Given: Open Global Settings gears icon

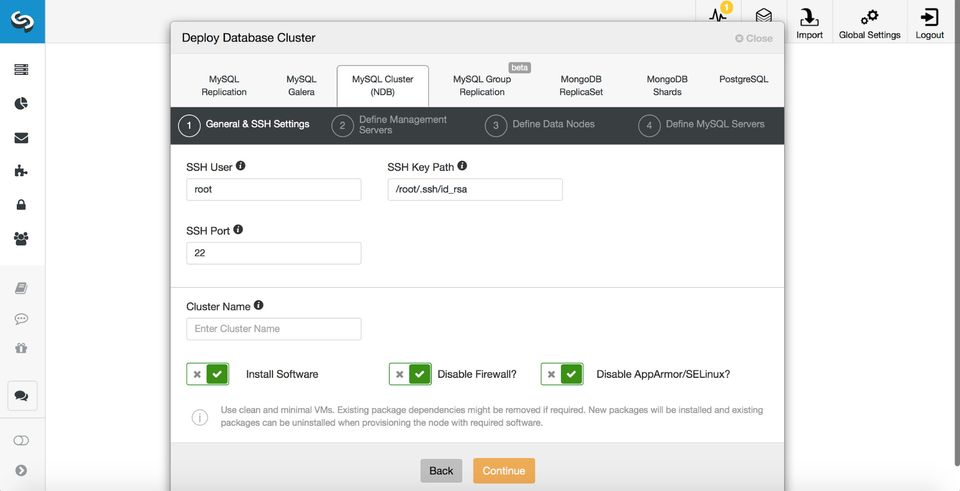Looking at the screenshot, I should tap(869, 17).
